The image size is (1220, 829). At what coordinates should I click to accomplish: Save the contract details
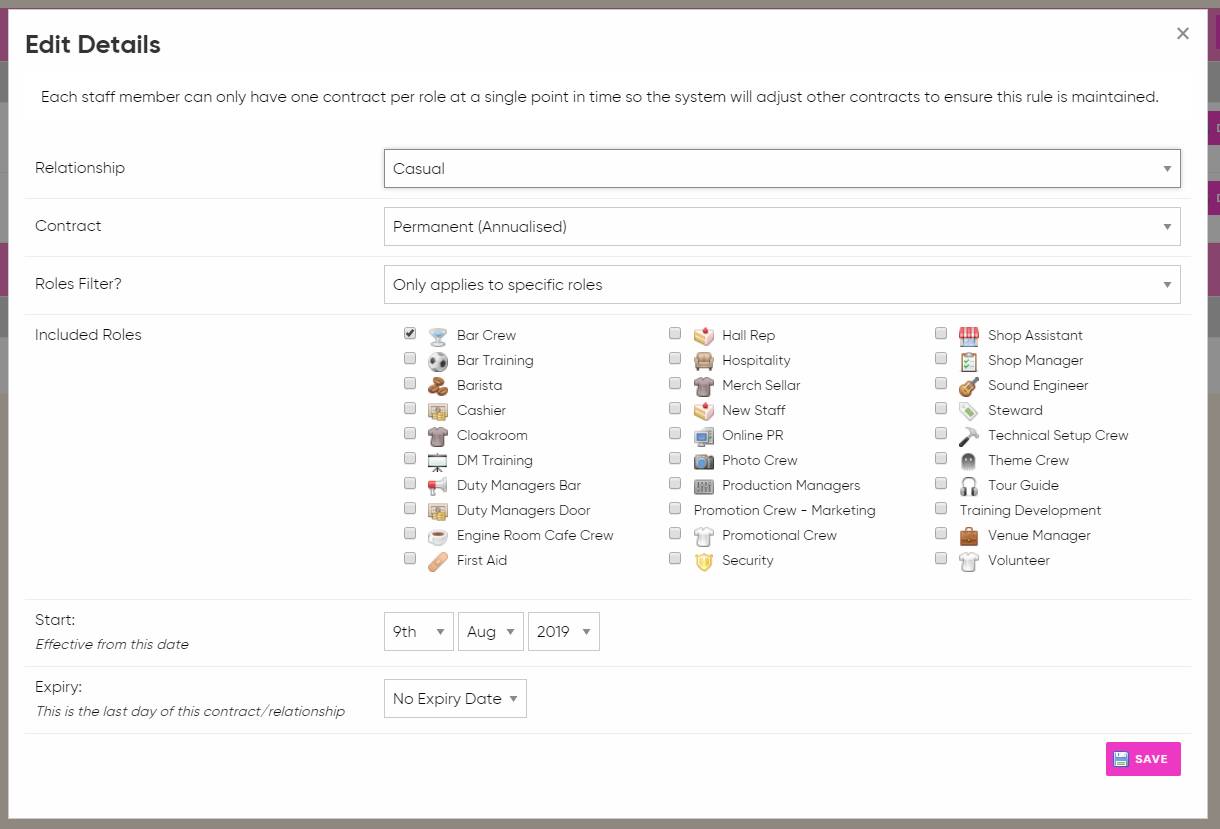[x=1143, y=759]
